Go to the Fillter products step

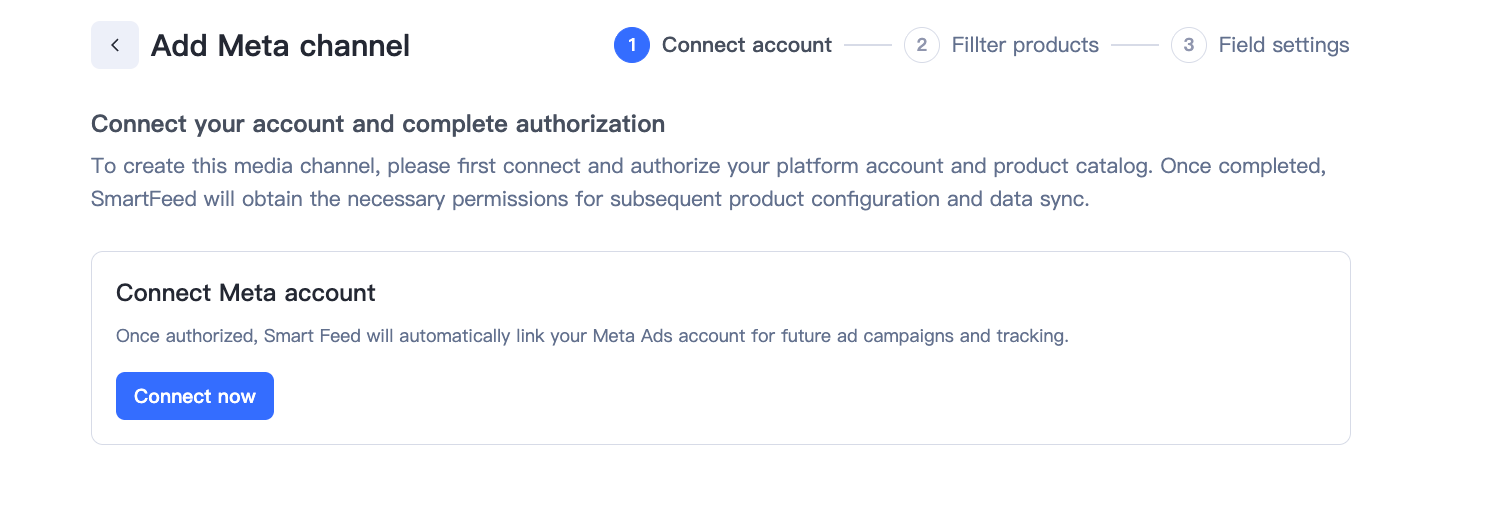click(1025, 45)
